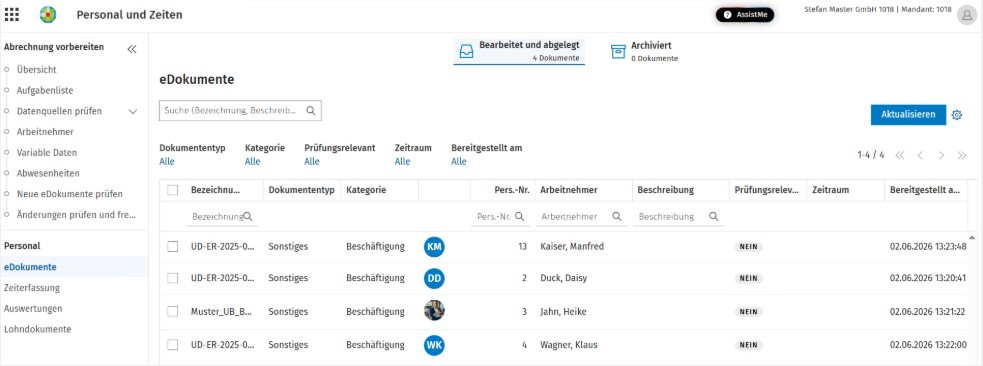Open the Prüfungsrelevant filter Alle dropdown

tap(312, 162)
